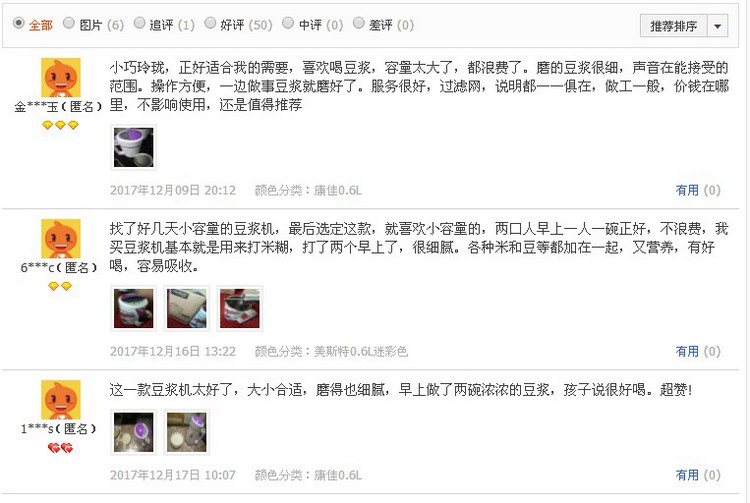Open the first photo in 6***c's review
This screenshot has height=503, width=750.
[x=133, y=308]
